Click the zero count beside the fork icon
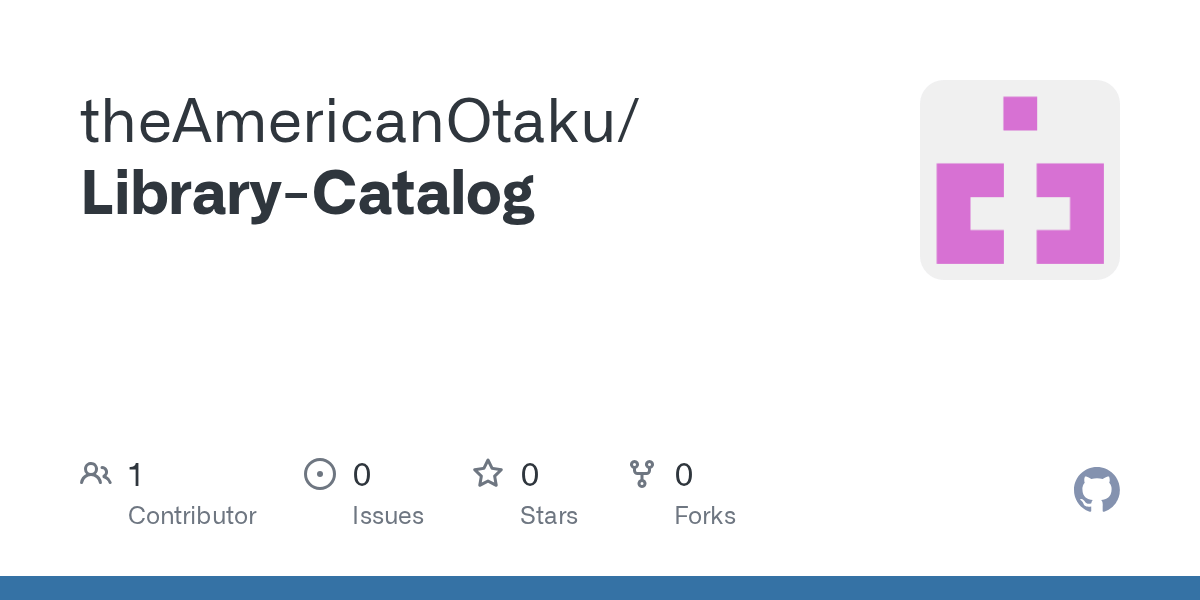The image size is (1200, 600). pos(684,474)
